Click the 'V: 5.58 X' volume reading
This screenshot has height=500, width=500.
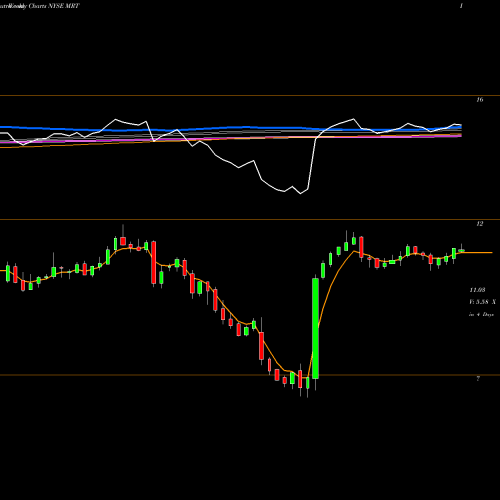click(x=482, y=302)
